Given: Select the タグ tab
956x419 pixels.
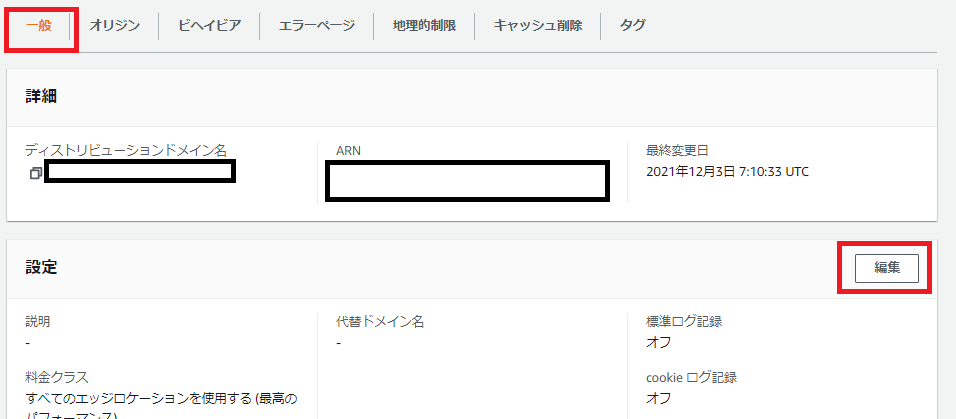Looking at the screenshot, I should (632, 25).
